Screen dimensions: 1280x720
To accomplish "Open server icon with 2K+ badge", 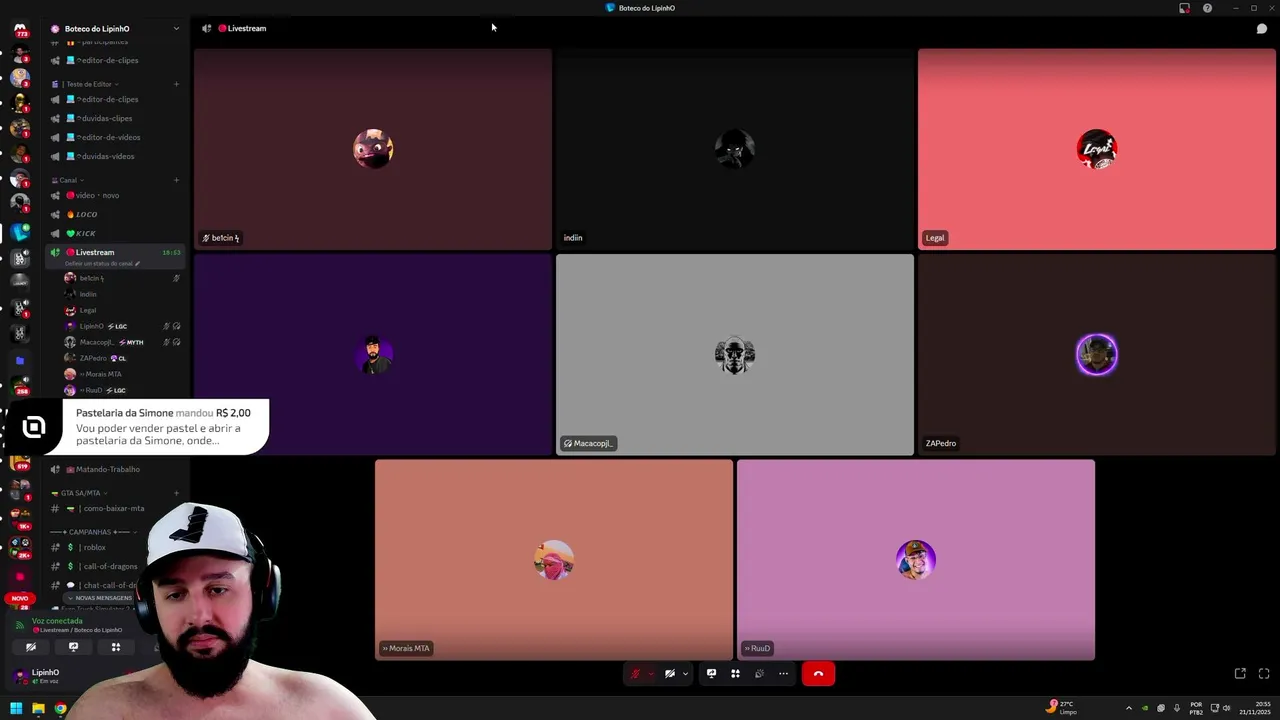I will pos(20,546).
